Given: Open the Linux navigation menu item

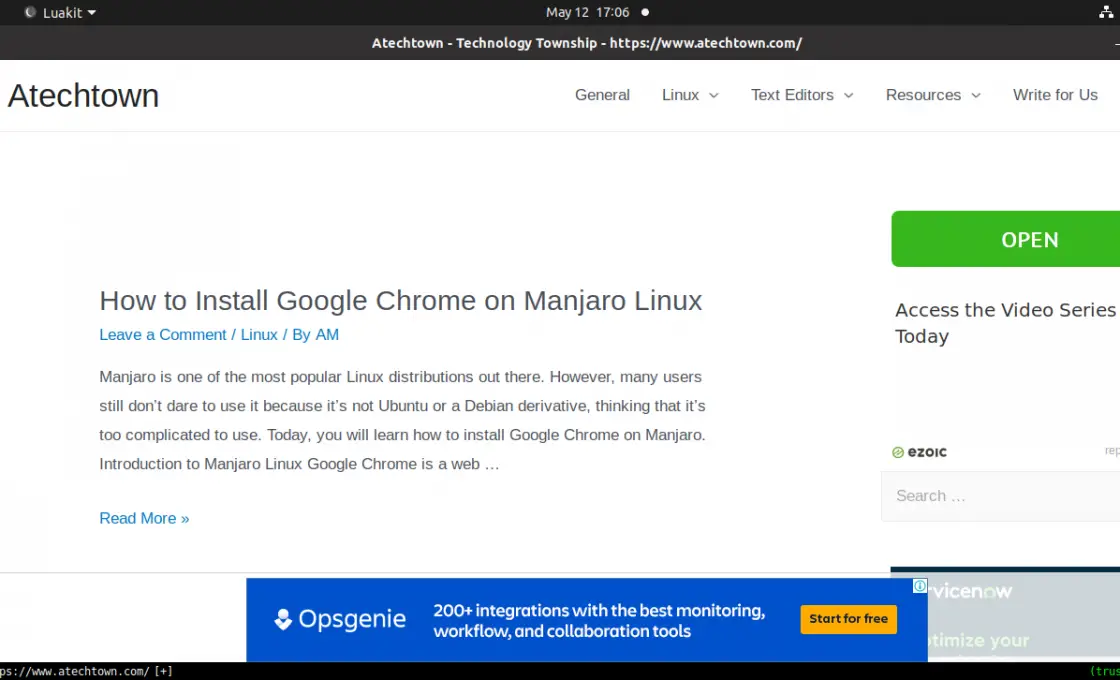Looking at the screenshot, I should pyautogui.click(x=680, y=95).
